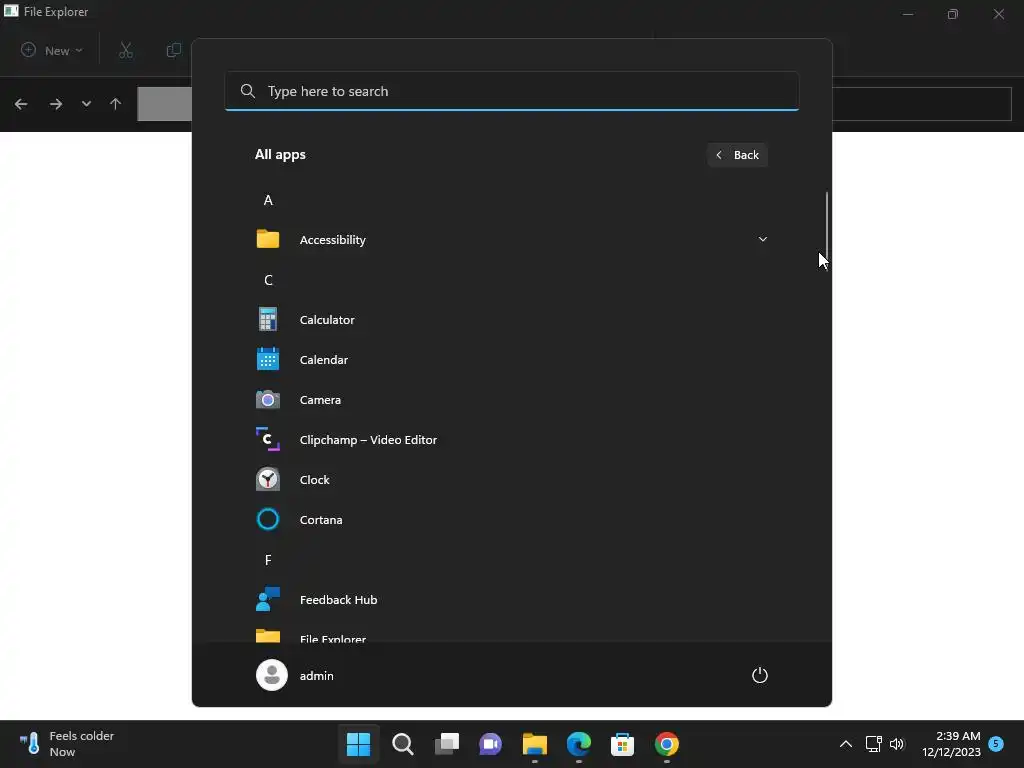Open the clock and date flyout
The height and width of the screenshot is (768, 1024).
coord(952,744)
